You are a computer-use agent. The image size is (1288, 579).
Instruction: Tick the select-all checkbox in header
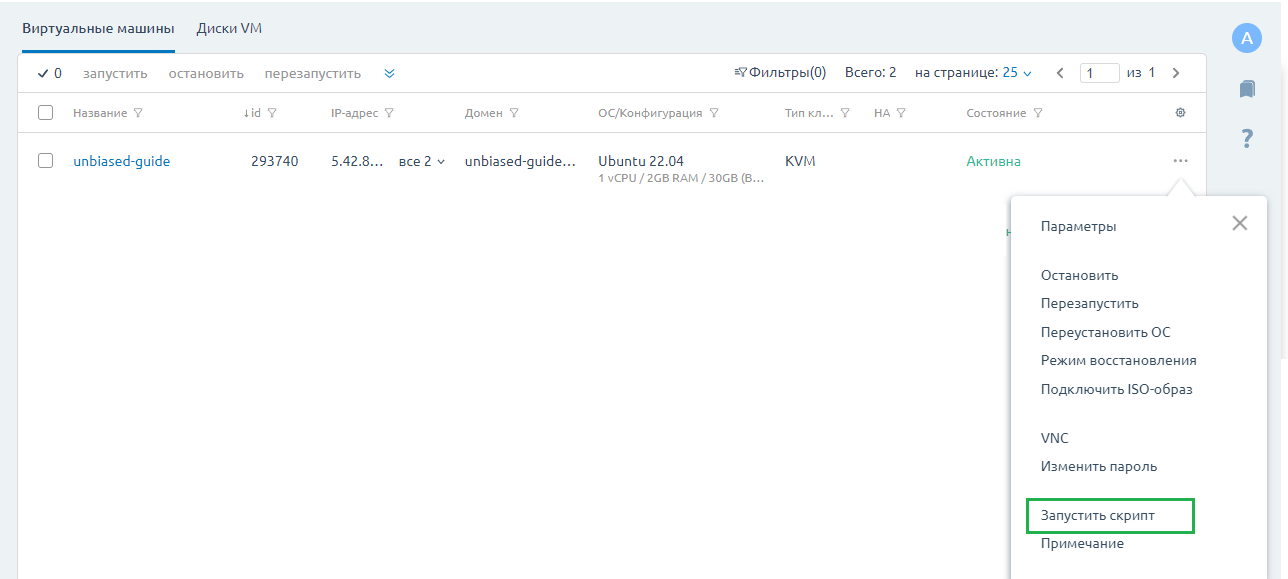[45, 113]
